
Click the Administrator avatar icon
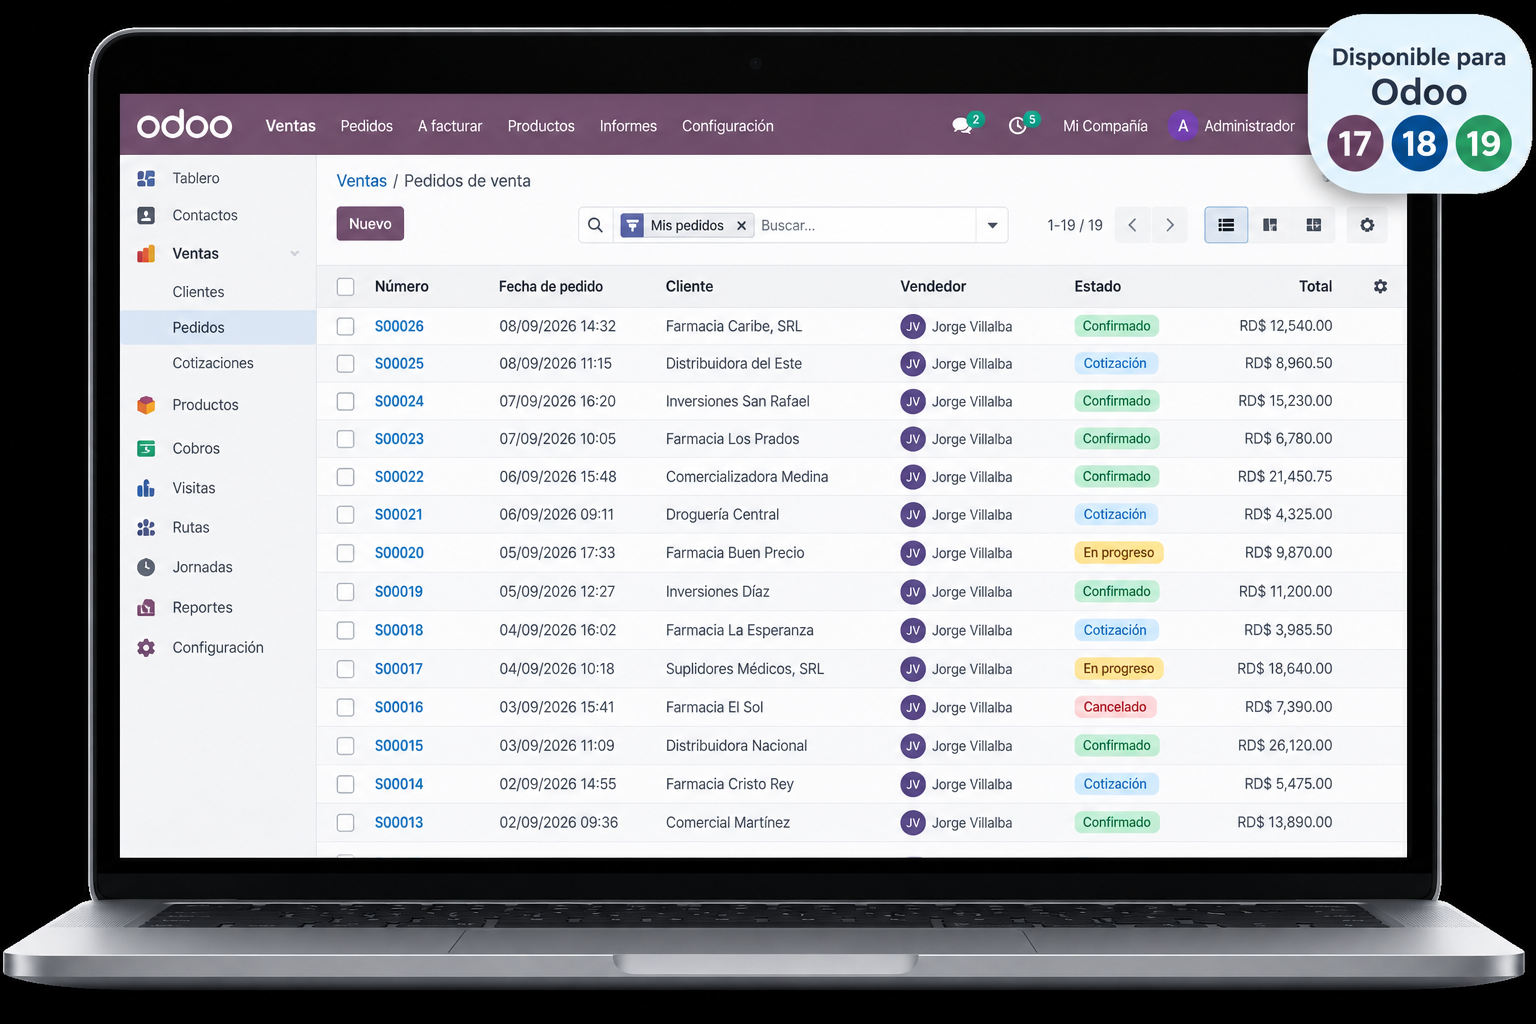[x=1183, y=126]
